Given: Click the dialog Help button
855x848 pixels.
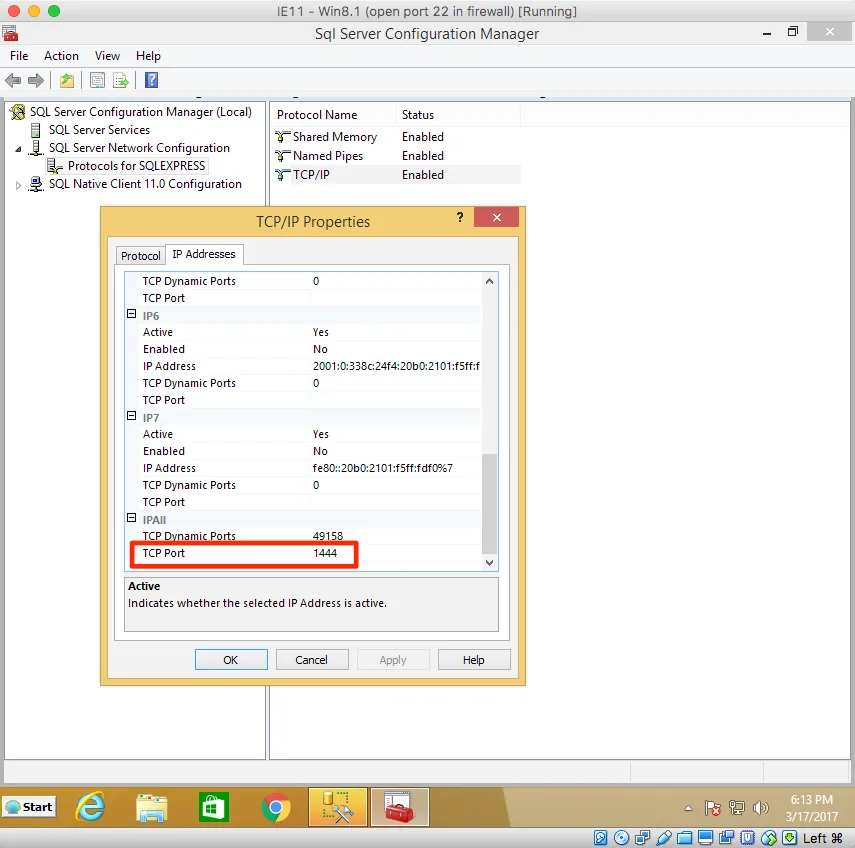Looking at the screenshot, I should pyautogui.click(x=474, y=660).
